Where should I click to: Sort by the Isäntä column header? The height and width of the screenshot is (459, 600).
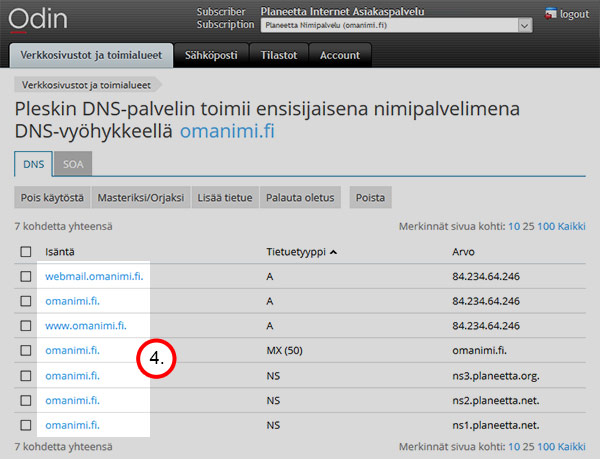pyautogui.click(x=60, y=252)
